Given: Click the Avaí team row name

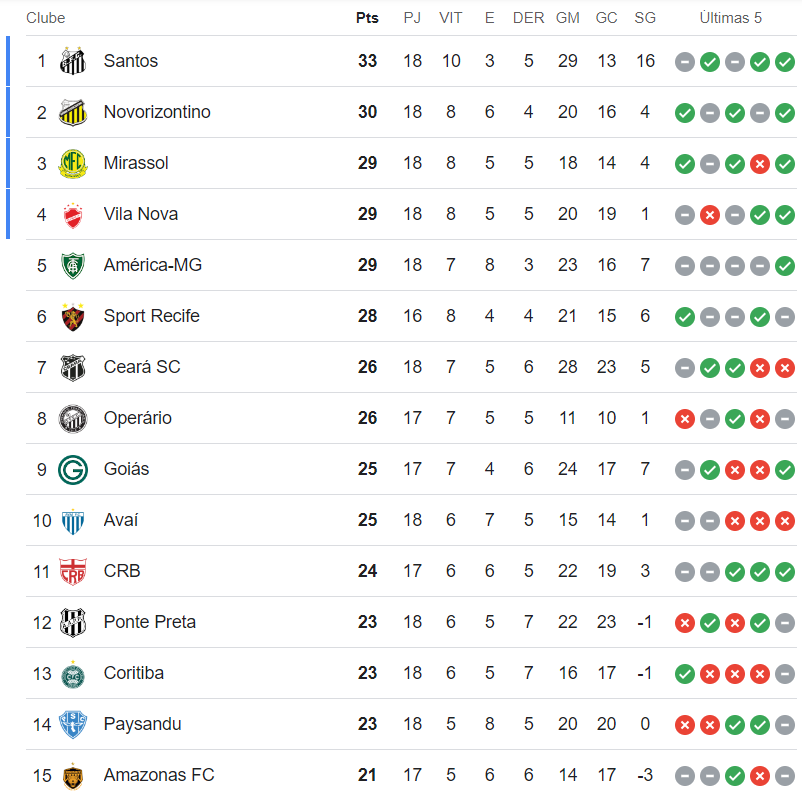Looking at the screenshot, I should tap(121, 520).
